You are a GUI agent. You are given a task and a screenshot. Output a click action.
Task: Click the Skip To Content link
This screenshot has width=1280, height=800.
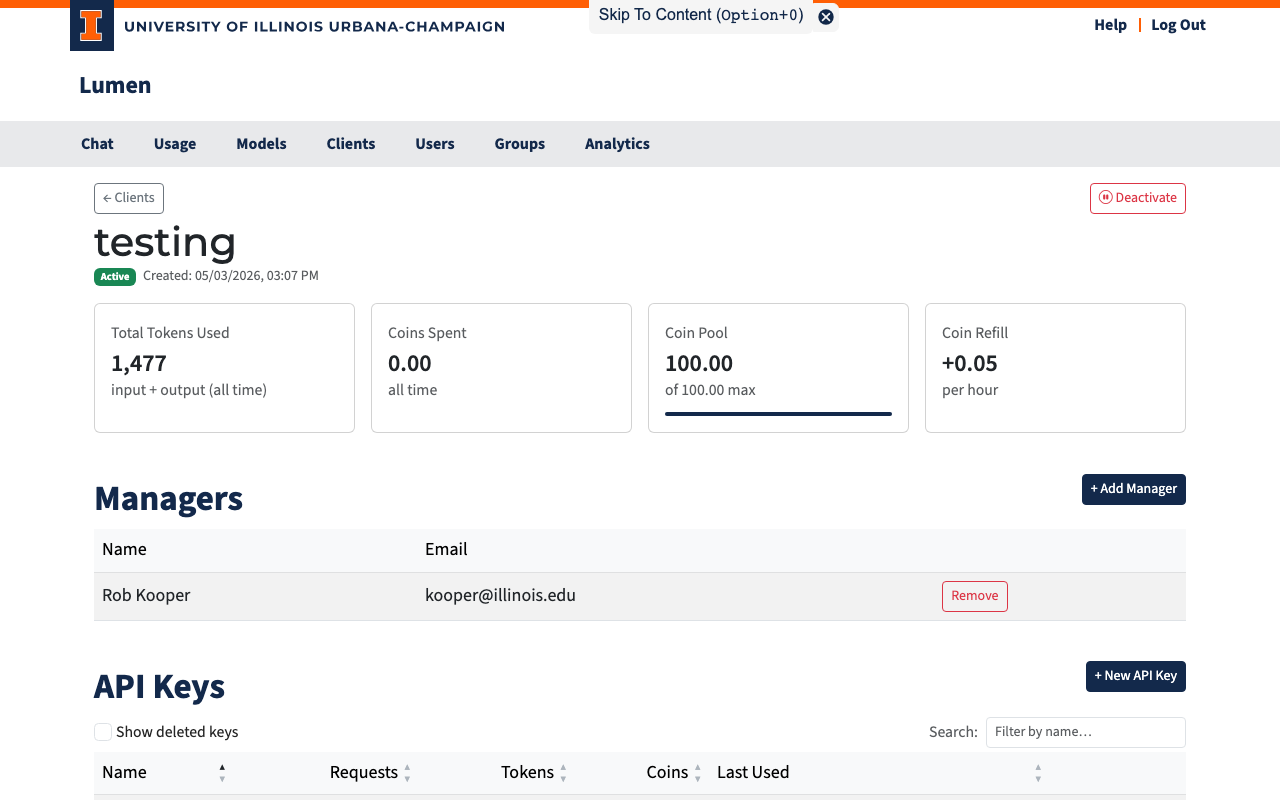(x=701, y=15)
